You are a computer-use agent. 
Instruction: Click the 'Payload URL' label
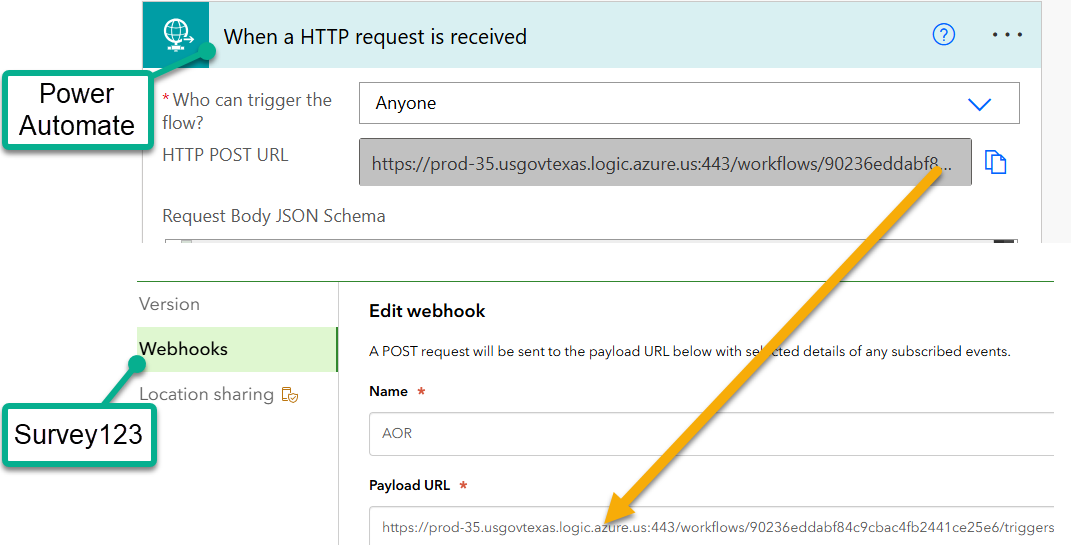click(409, 486)
